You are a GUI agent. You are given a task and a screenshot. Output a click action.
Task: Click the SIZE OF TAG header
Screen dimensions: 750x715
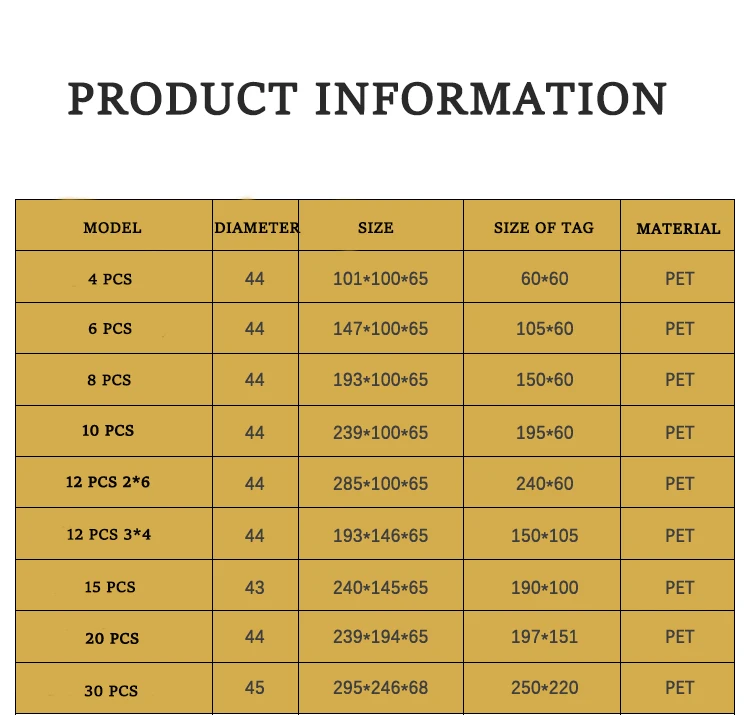click(x=543, y=228)
